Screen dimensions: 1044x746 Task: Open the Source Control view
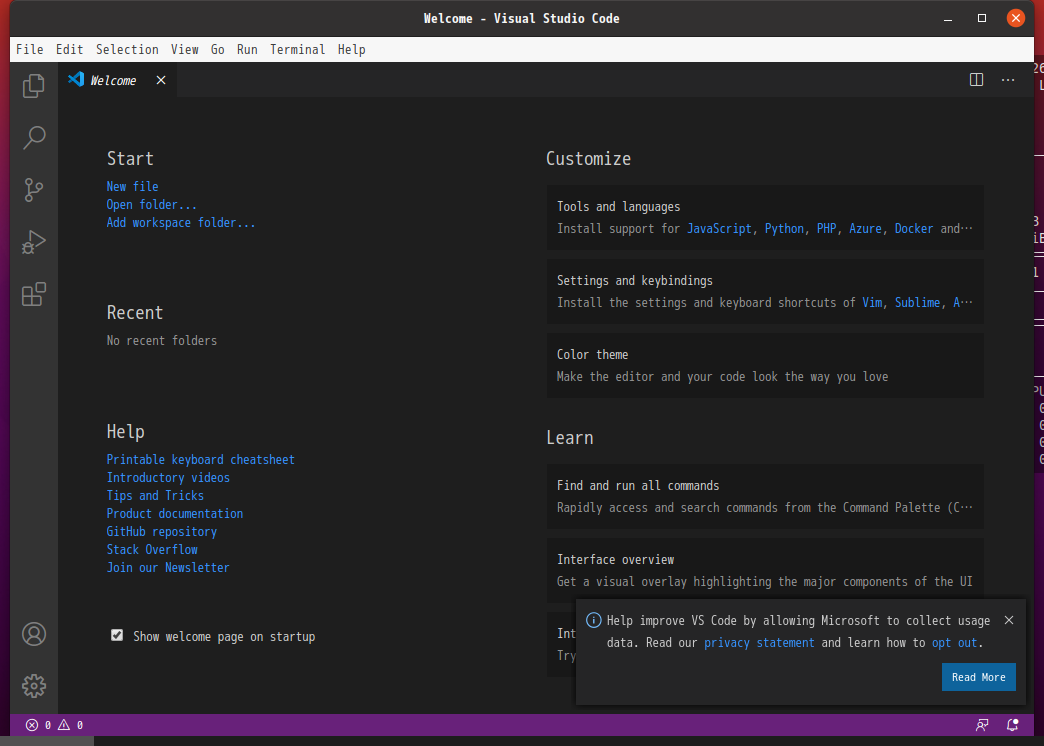33,190
